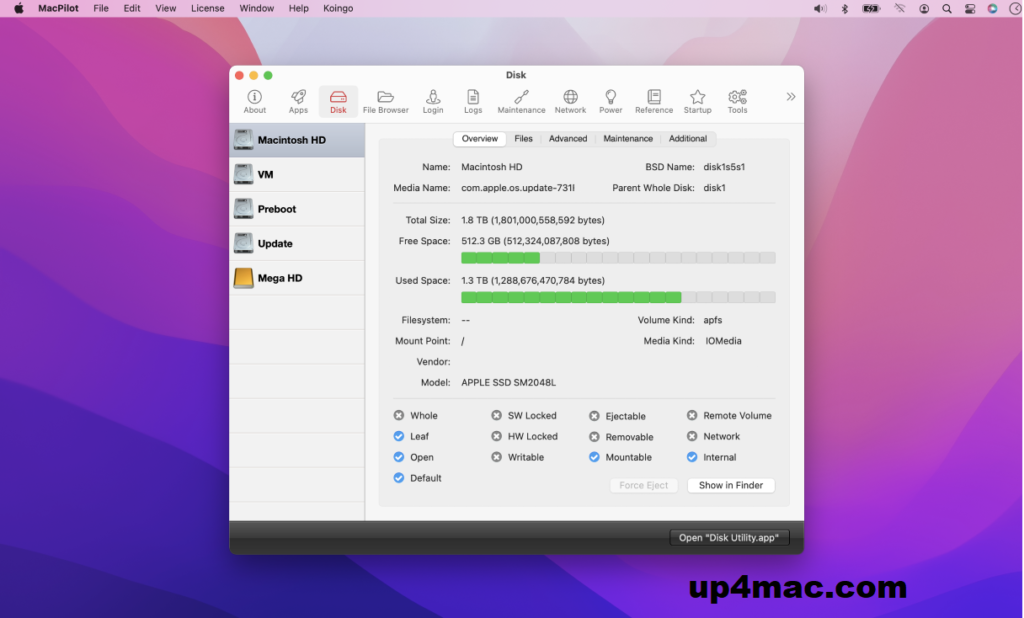1024x618 pixels.
Task: Switch to the Advanced tab
Action: (x=568, y=138)
